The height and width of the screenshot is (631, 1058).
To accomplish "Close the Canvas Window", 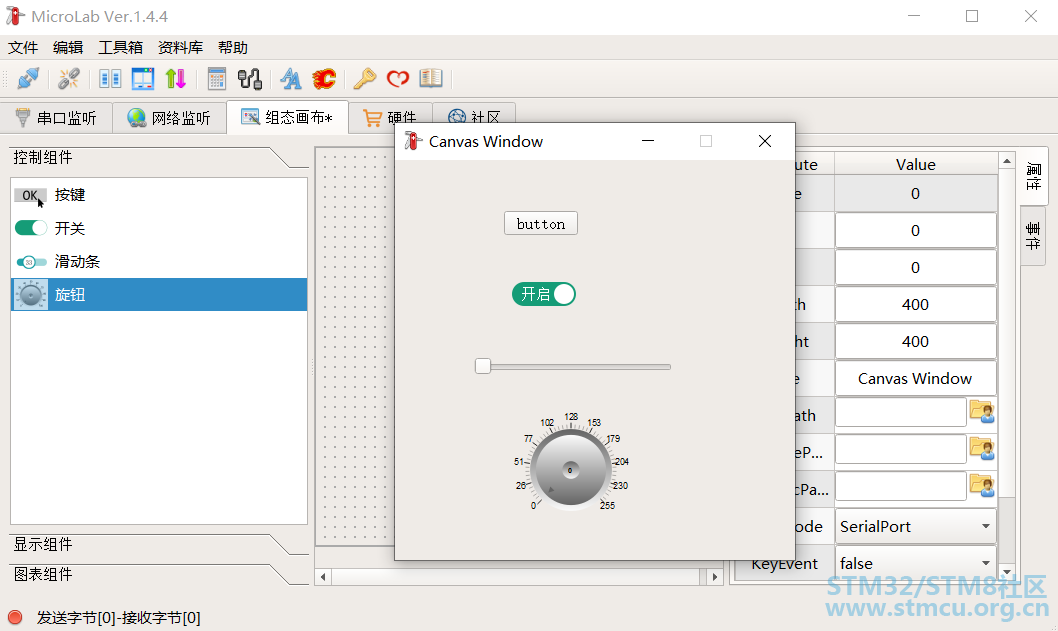I will pyautogui.click(x=764, y=141).
